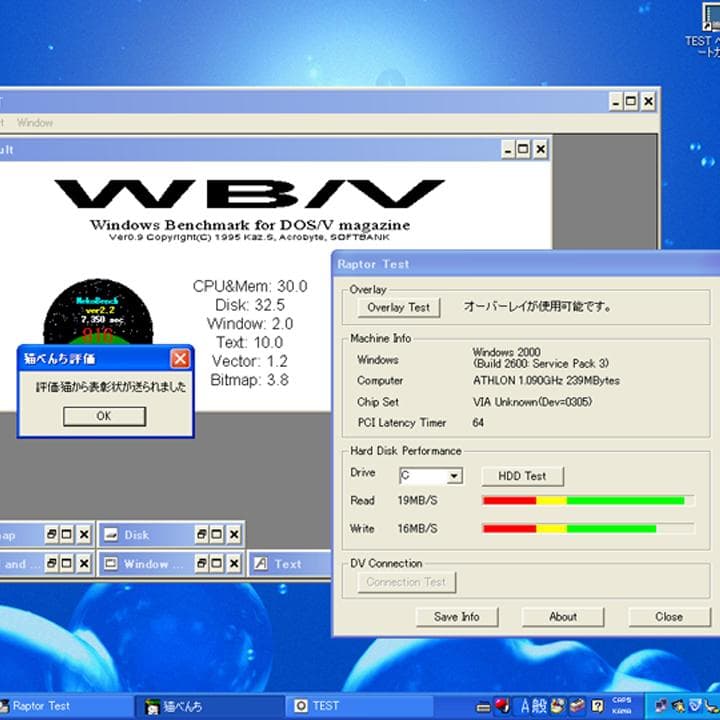Viewport: 720px width, 720px height.
Task: Restore the minimized Window child window
Action: [201, 563]
